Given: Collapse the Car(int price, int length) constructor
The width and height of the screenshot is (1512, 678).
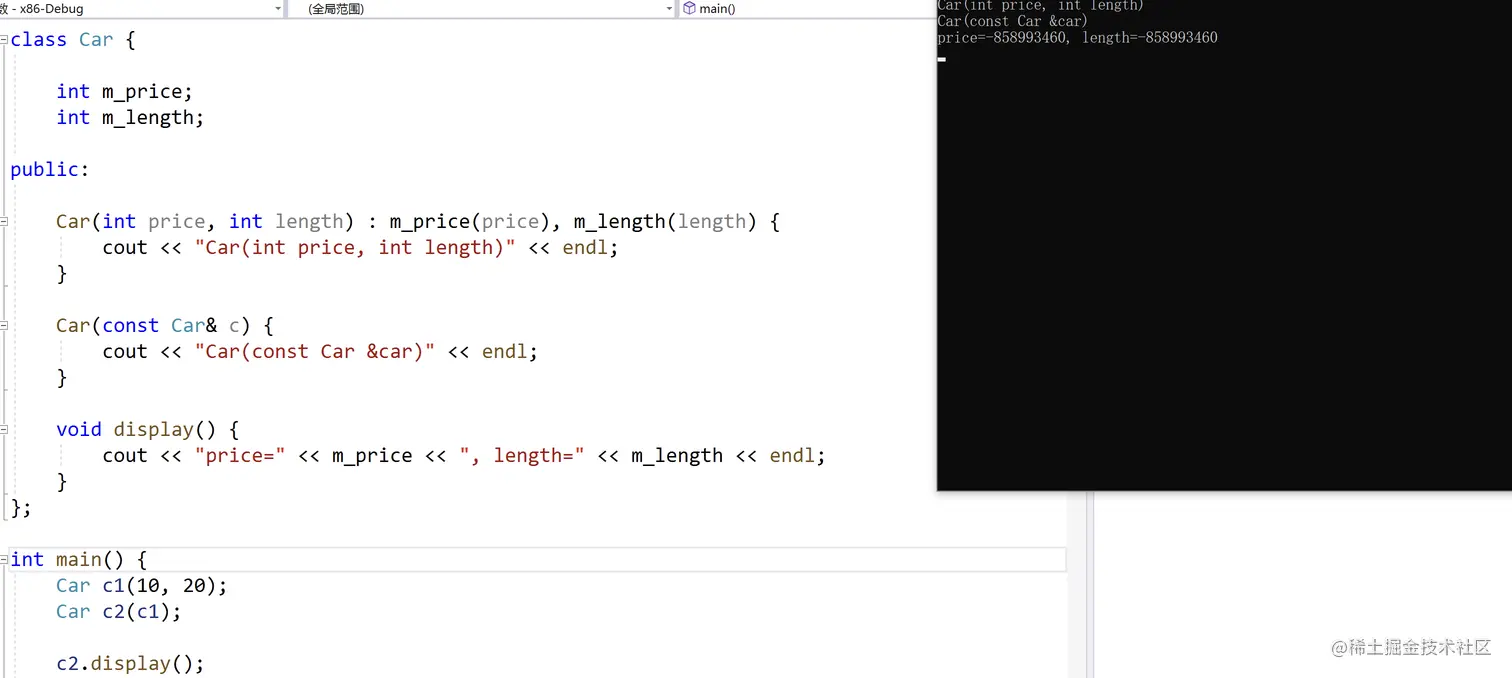Looking at the screenshot, I should coord(4,222).
